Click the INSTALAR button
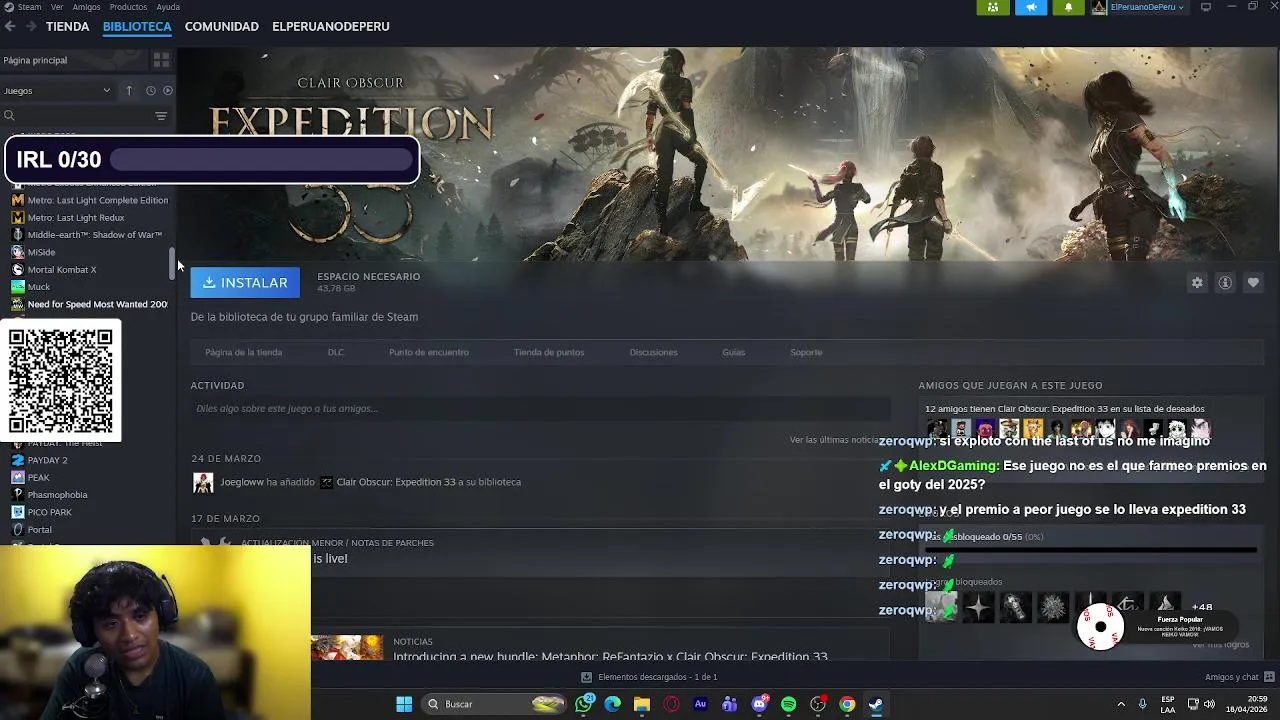The width and height of the screenshot is (1280, 720). (x=245, y=283)
